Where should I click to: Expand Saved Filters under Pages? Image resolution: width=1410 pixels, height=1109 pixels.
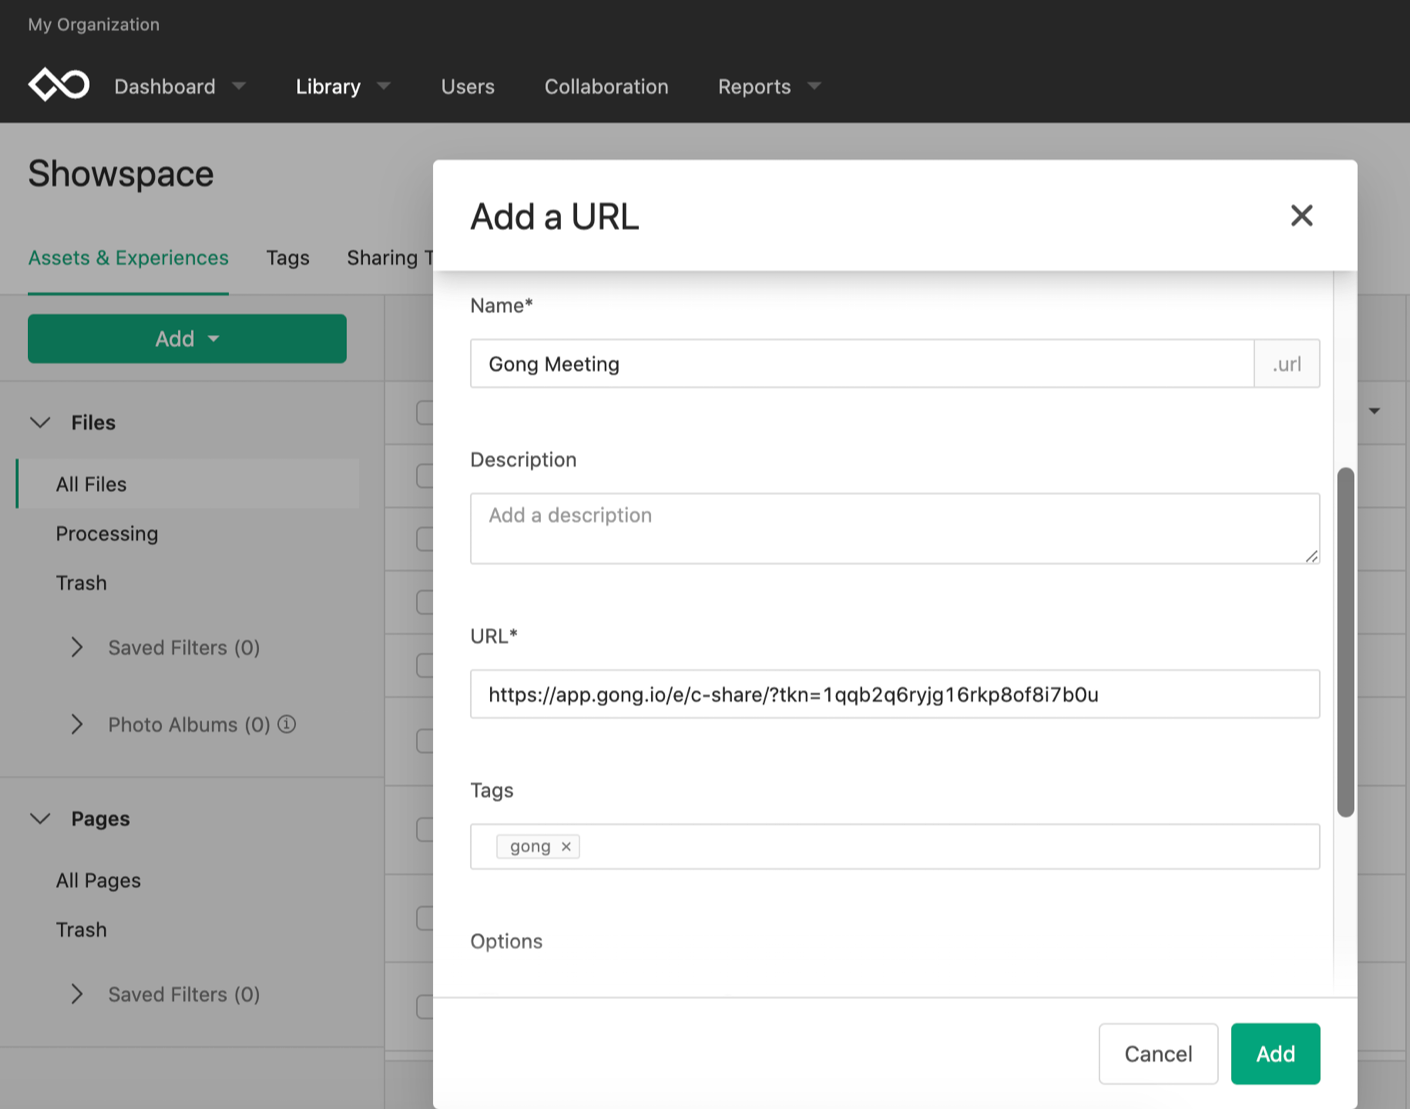click(77, 994)
